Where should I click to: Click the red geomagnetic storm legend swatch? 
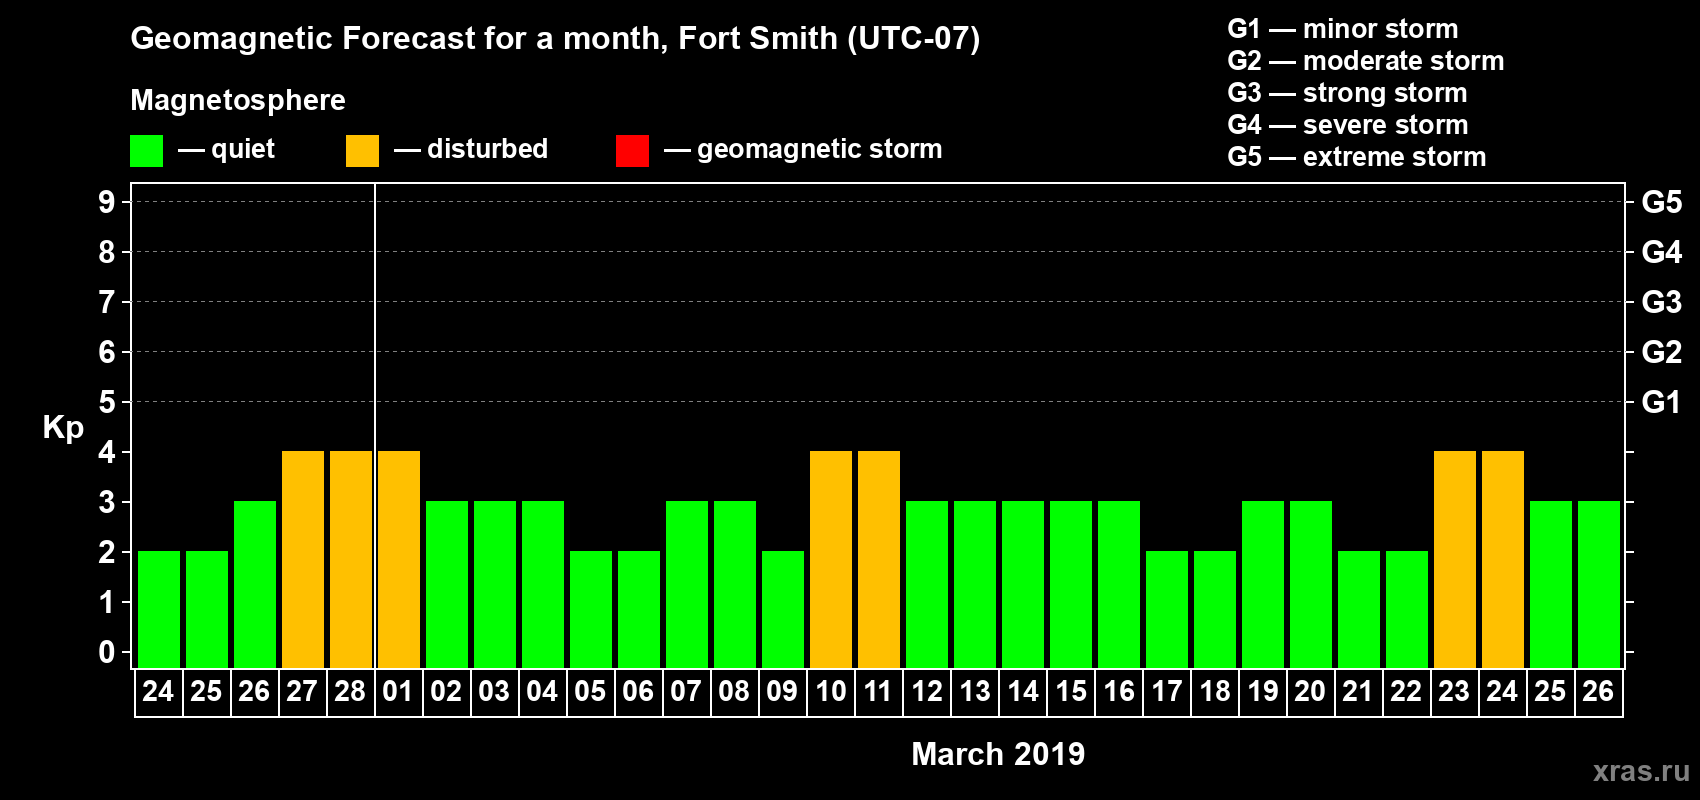(632, 151)
